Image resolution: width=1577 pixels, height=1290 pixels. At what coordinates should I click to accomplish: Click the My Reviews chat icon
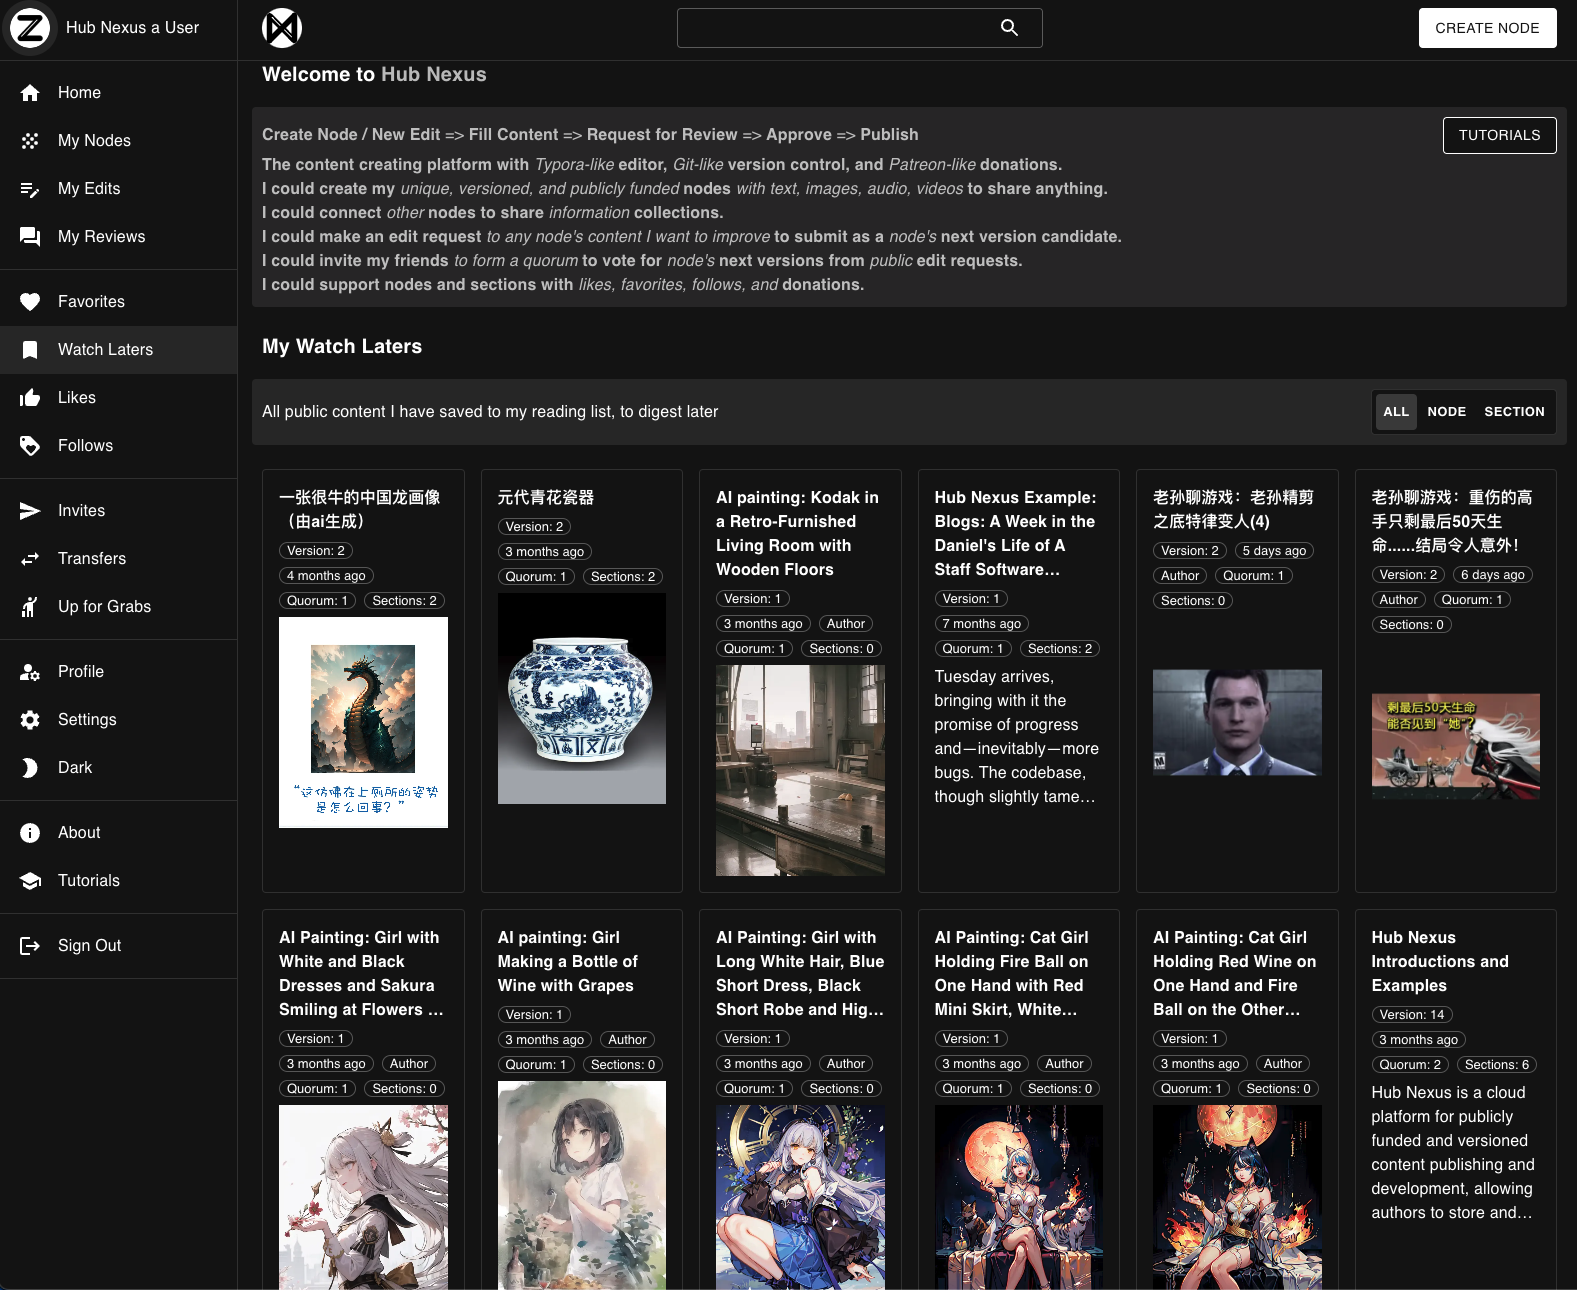tap(30, 237)
